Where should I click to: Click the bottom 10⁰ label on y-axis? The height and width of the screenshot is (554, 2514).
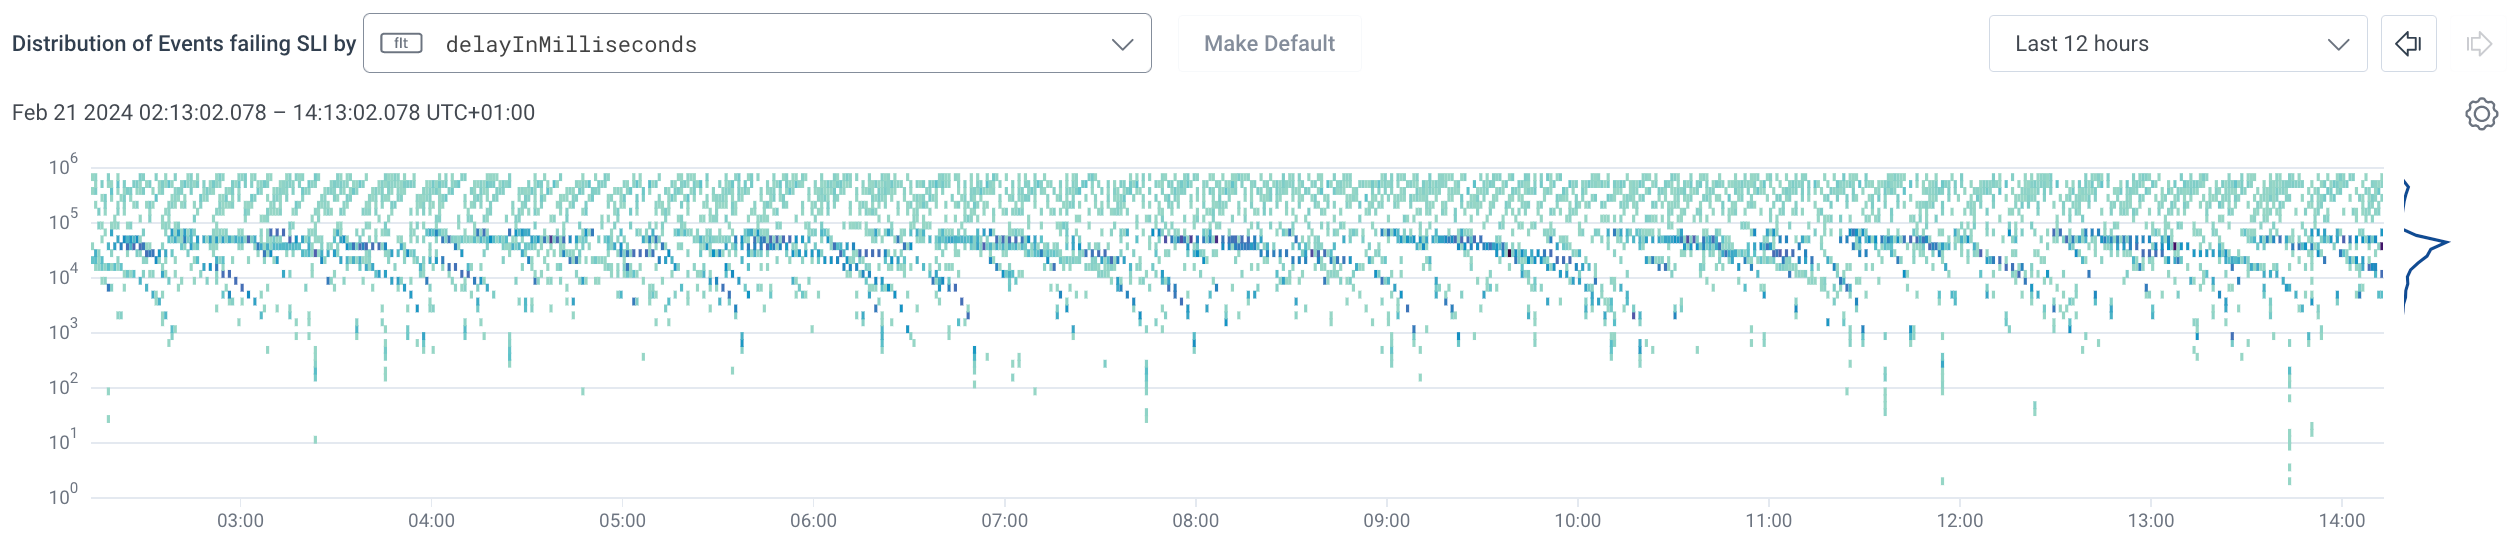62,496
